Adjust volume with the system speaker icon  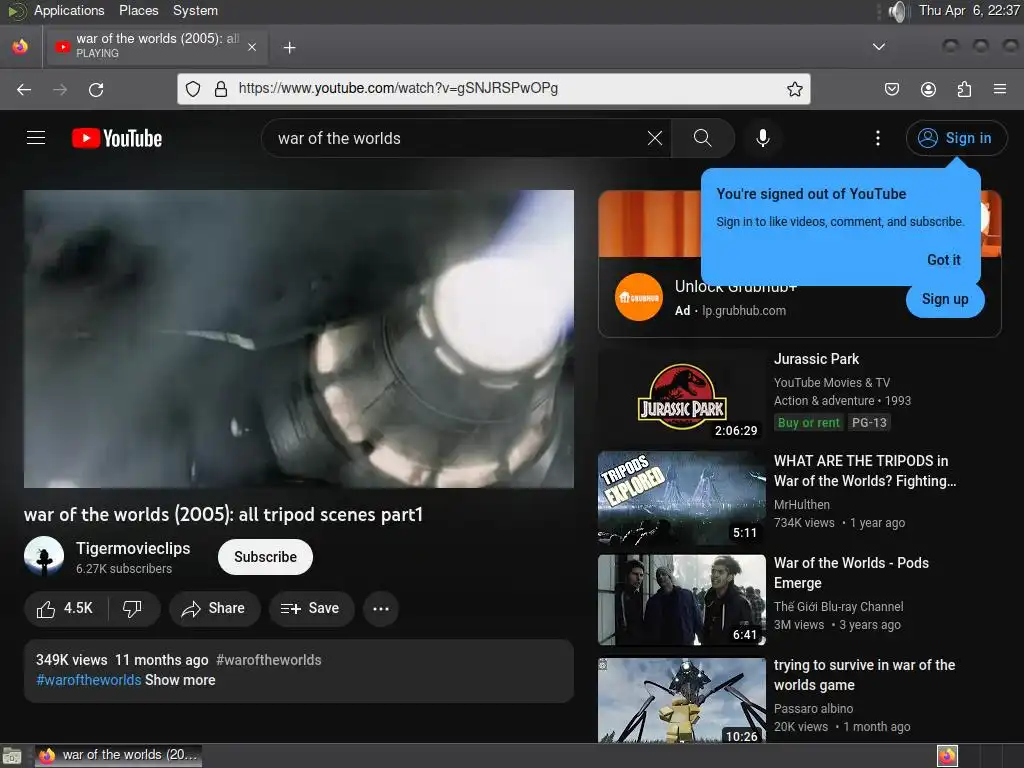[899, 11]
